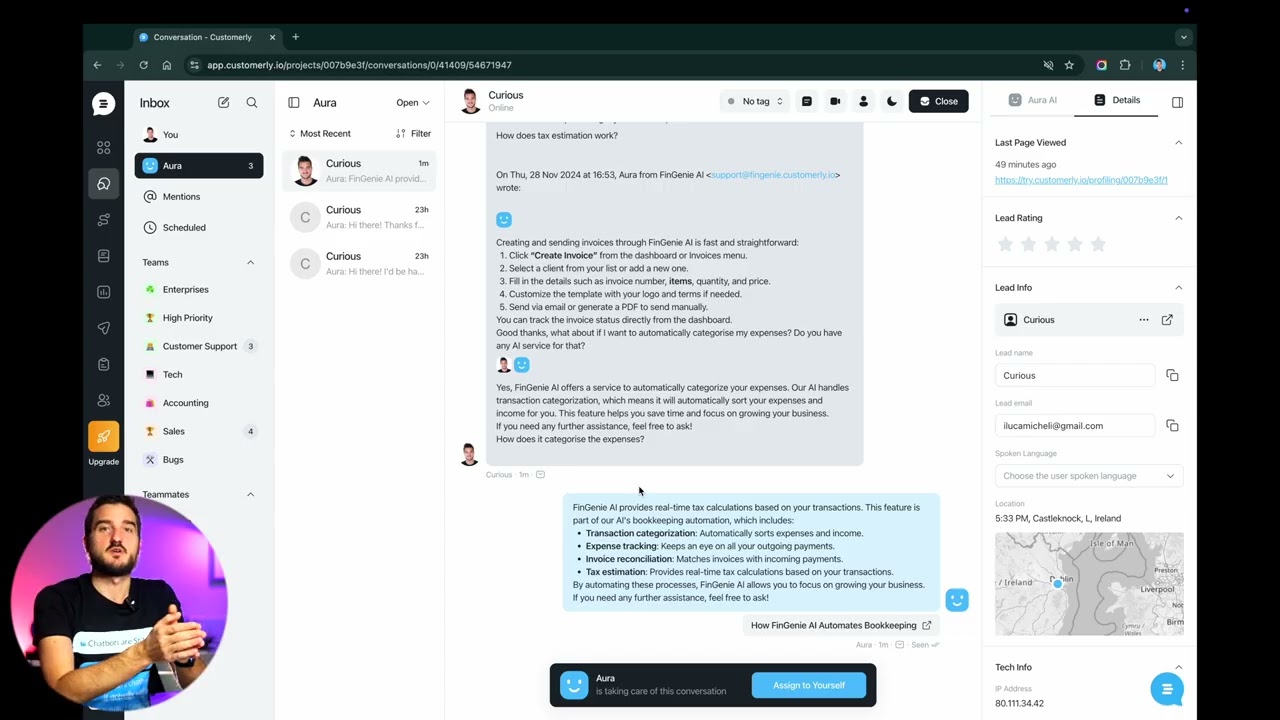Open a new browser tab

click(x=295, y=37)
